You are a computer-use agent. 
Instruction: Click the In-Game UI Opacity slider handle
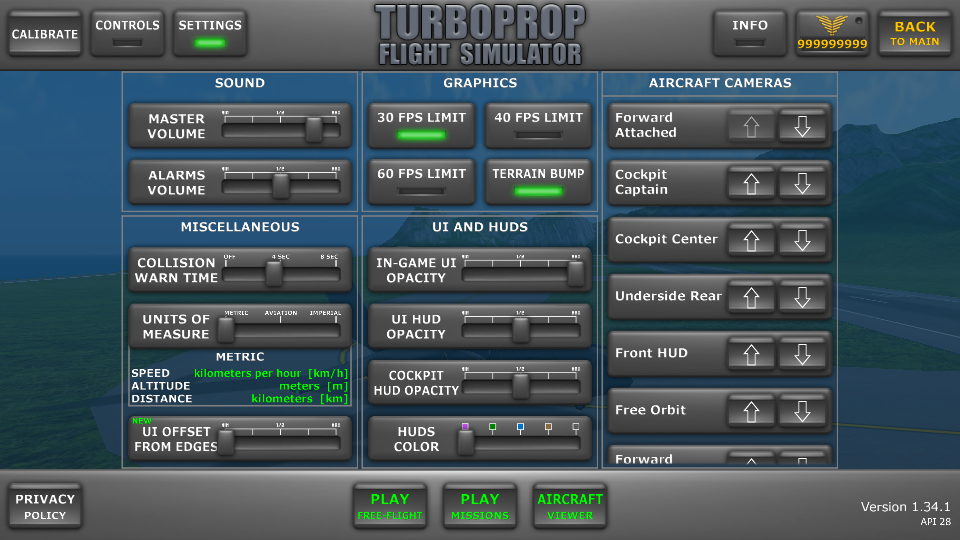coord(576,274)
